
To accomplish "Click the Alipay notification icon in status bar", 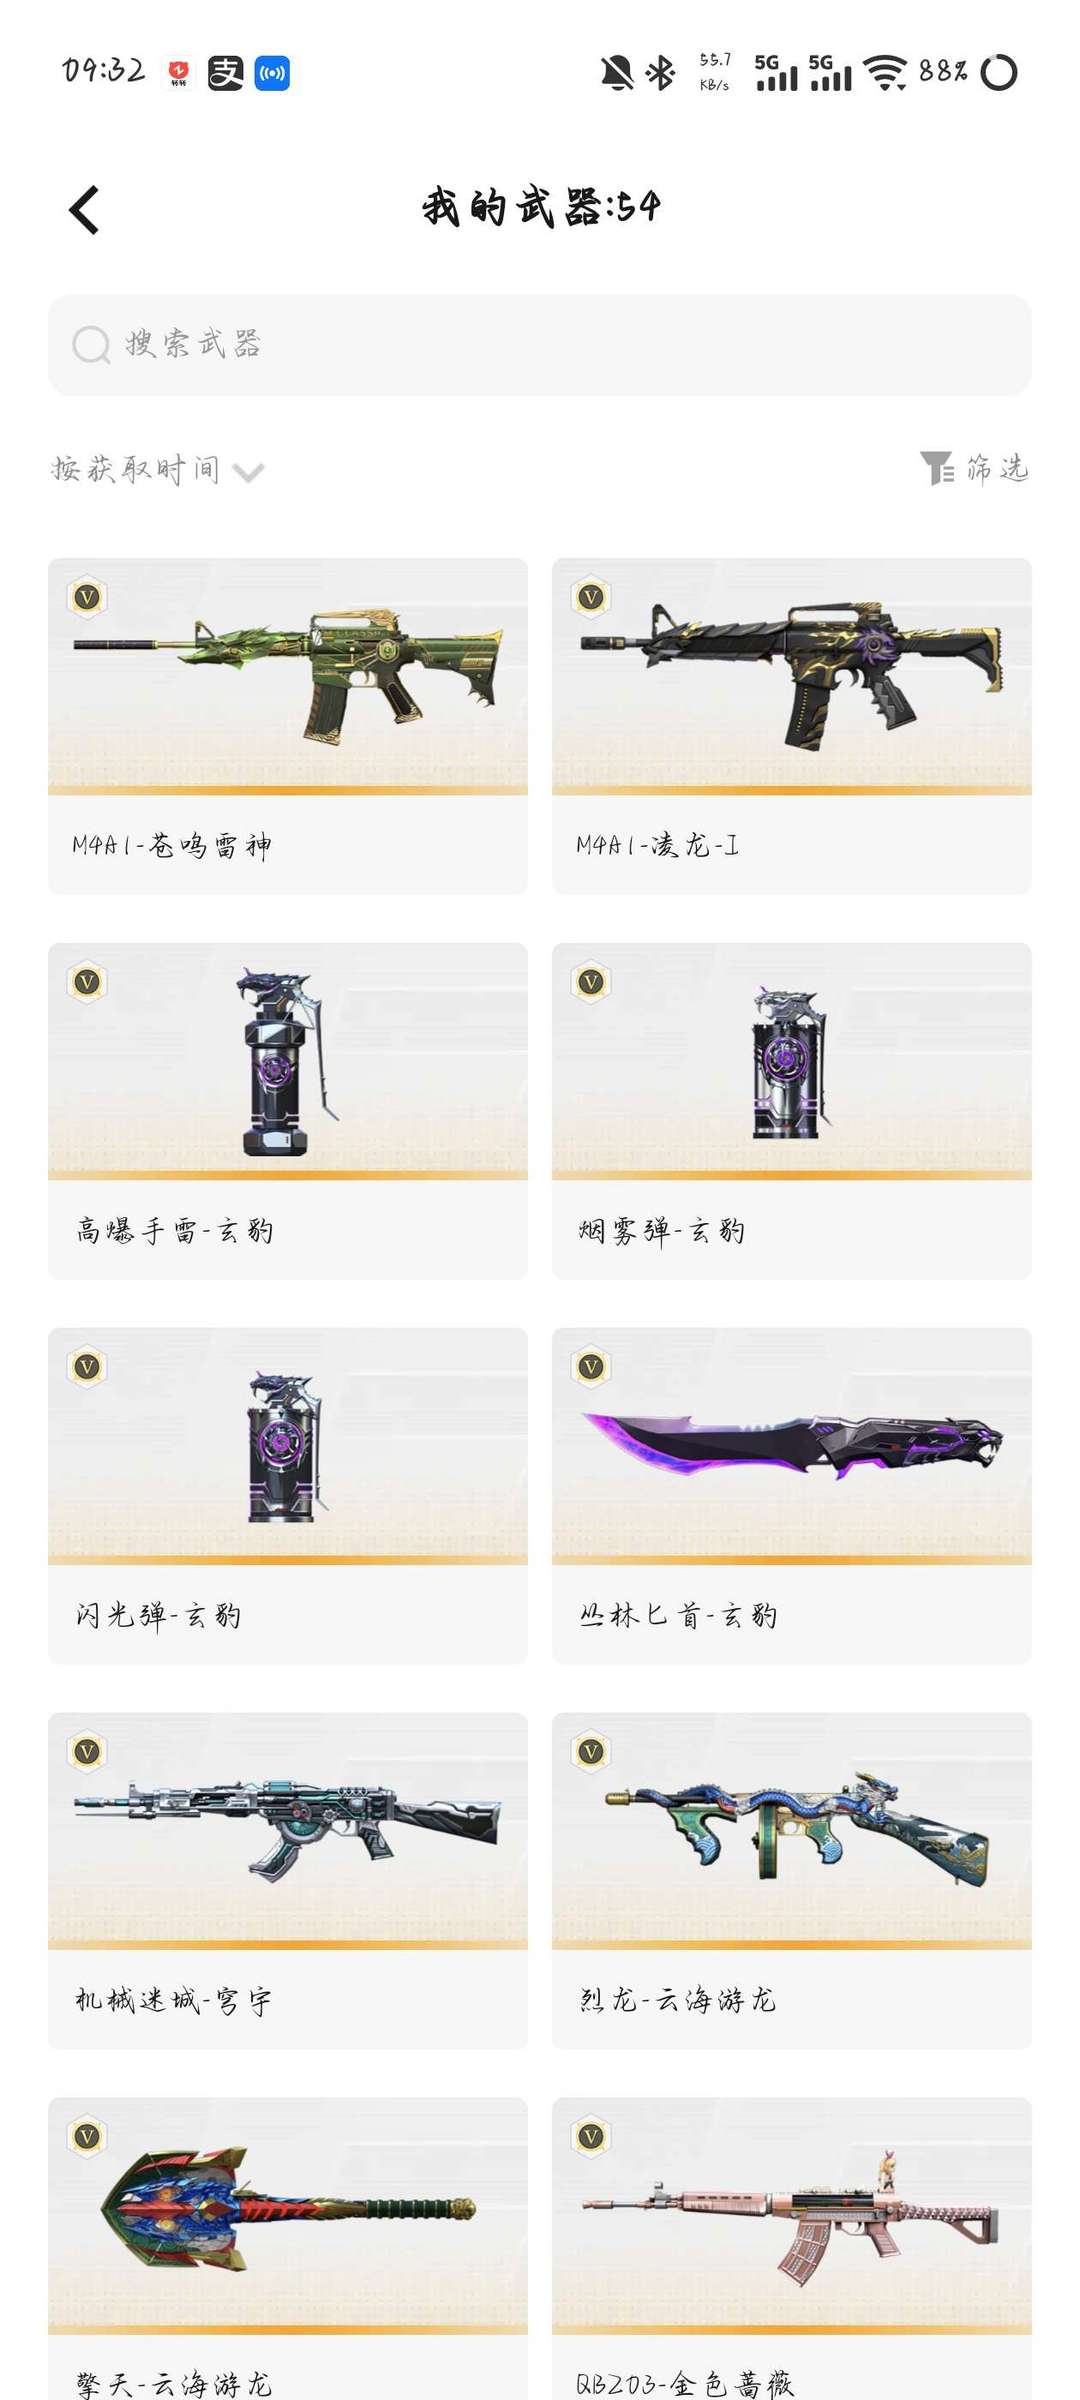I will point(225,73).
